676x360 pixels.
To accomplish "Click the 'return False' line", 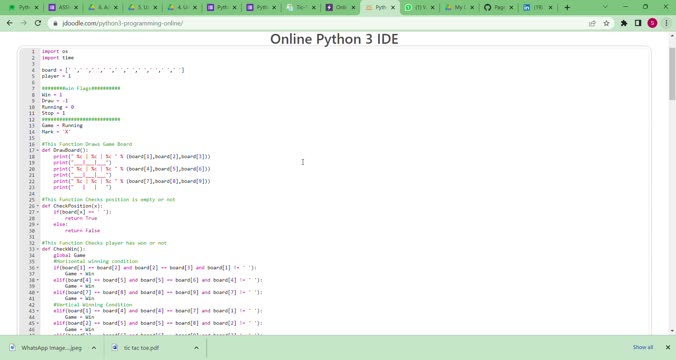I will (82, 231).
